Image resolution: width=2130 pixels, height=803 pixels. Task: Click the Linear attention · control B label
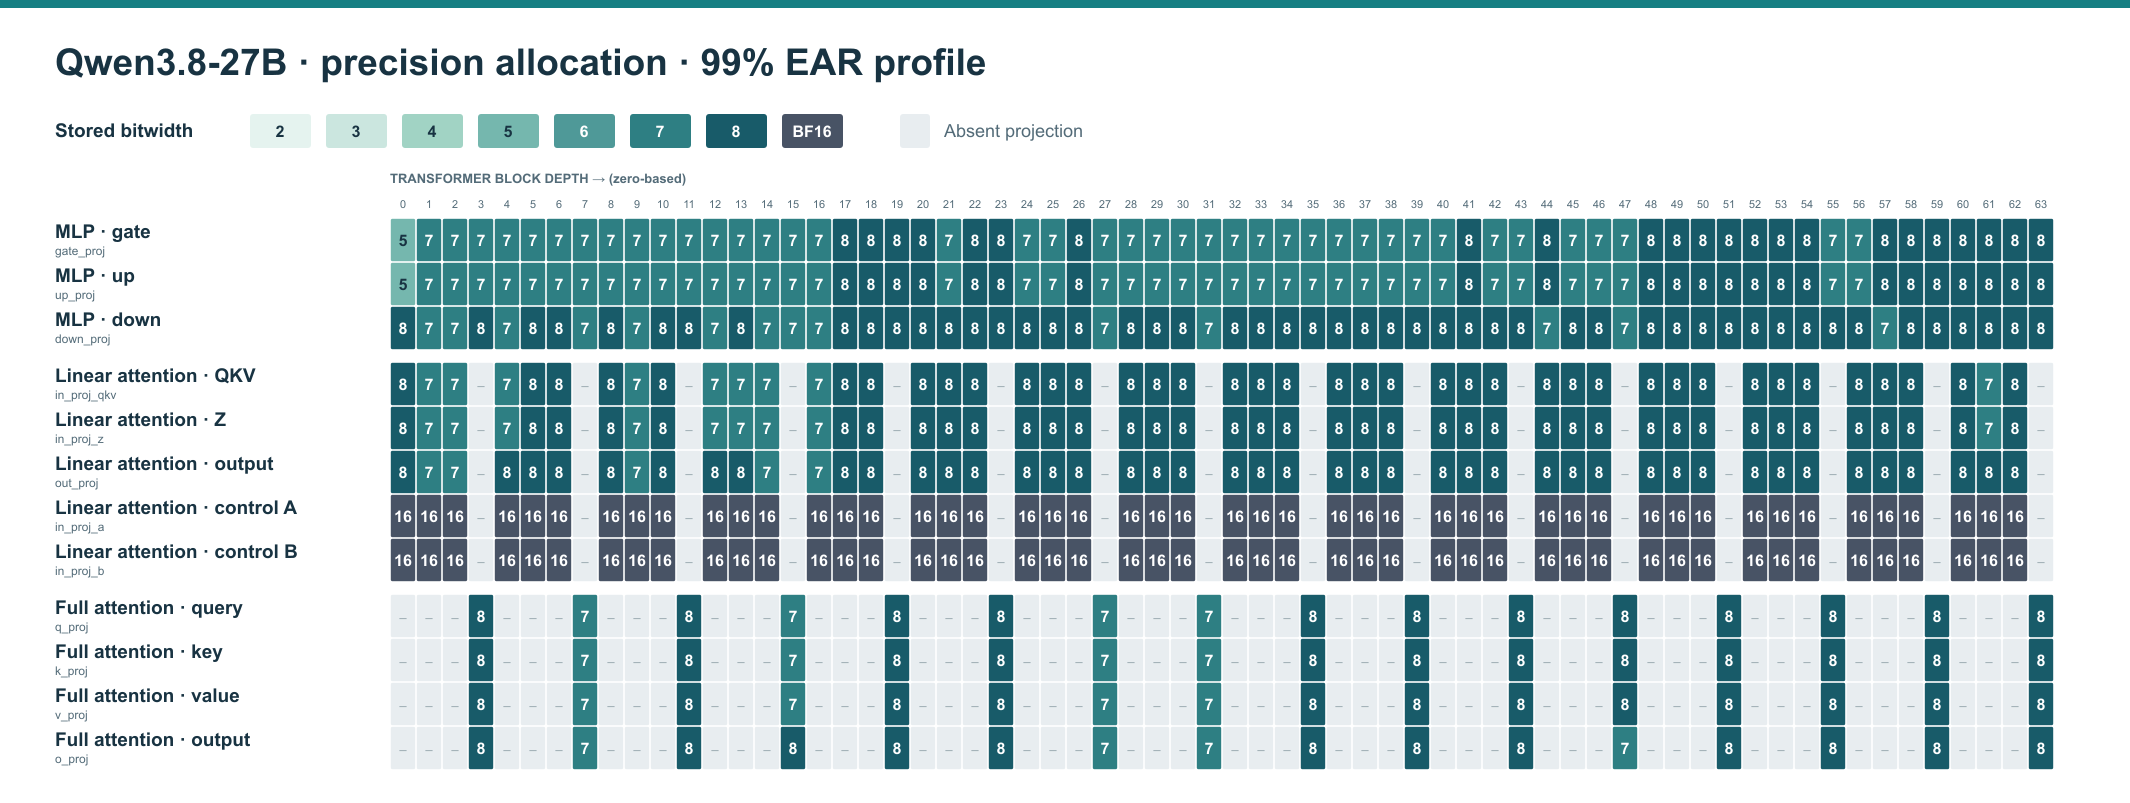tap(176, 552)
